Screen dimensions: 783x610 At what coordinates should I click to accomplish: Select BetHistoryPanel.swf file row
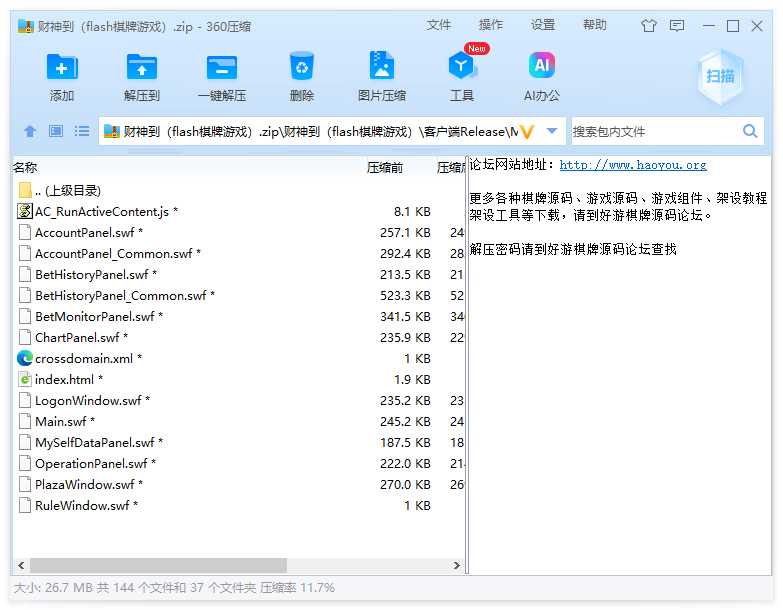(240, 274)
